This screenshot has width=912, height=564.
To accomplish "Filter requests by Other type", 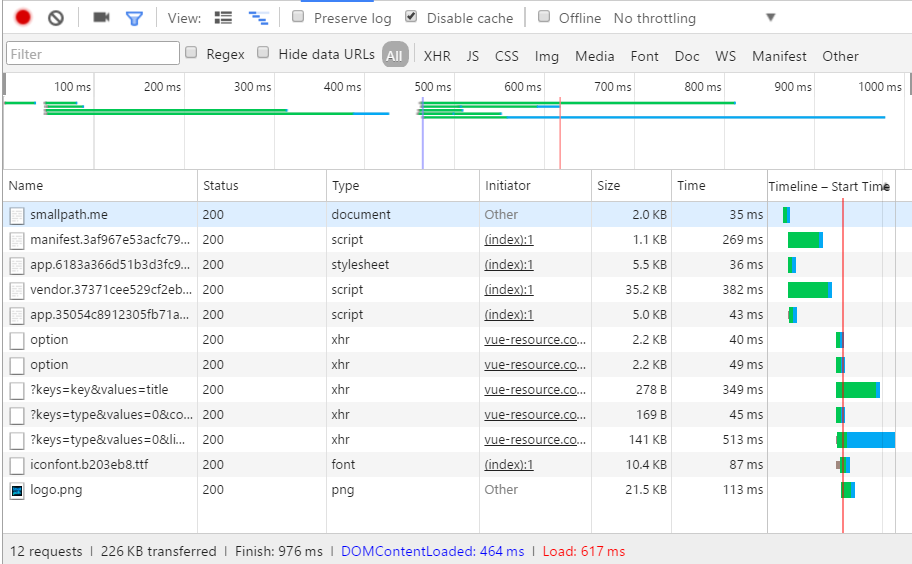I will click(x=840, y=56).
